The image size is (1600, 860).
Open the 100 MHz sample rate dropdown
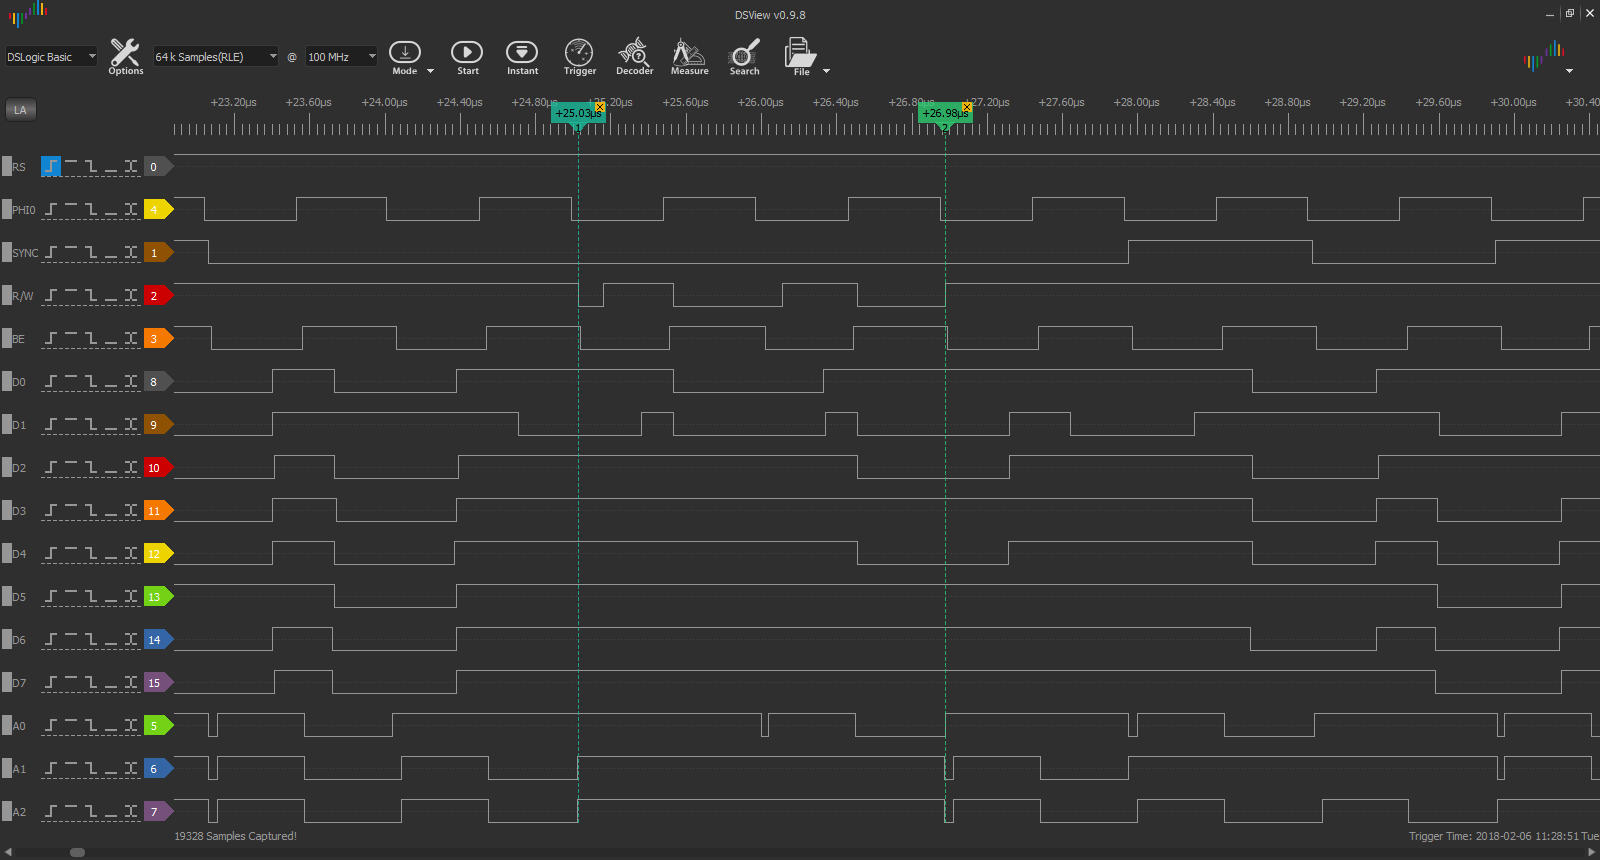tap(341, 57)
